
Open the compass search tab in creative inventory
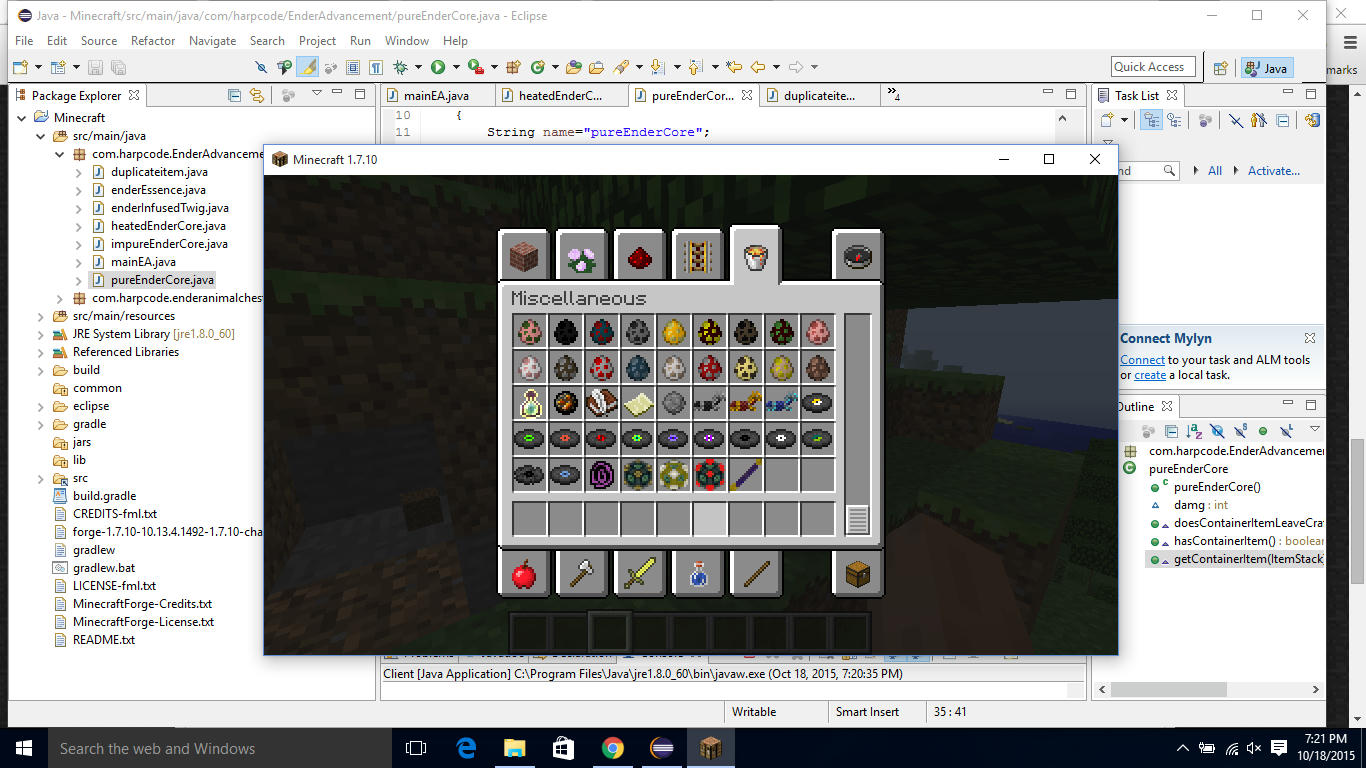(x=857, y=256)
